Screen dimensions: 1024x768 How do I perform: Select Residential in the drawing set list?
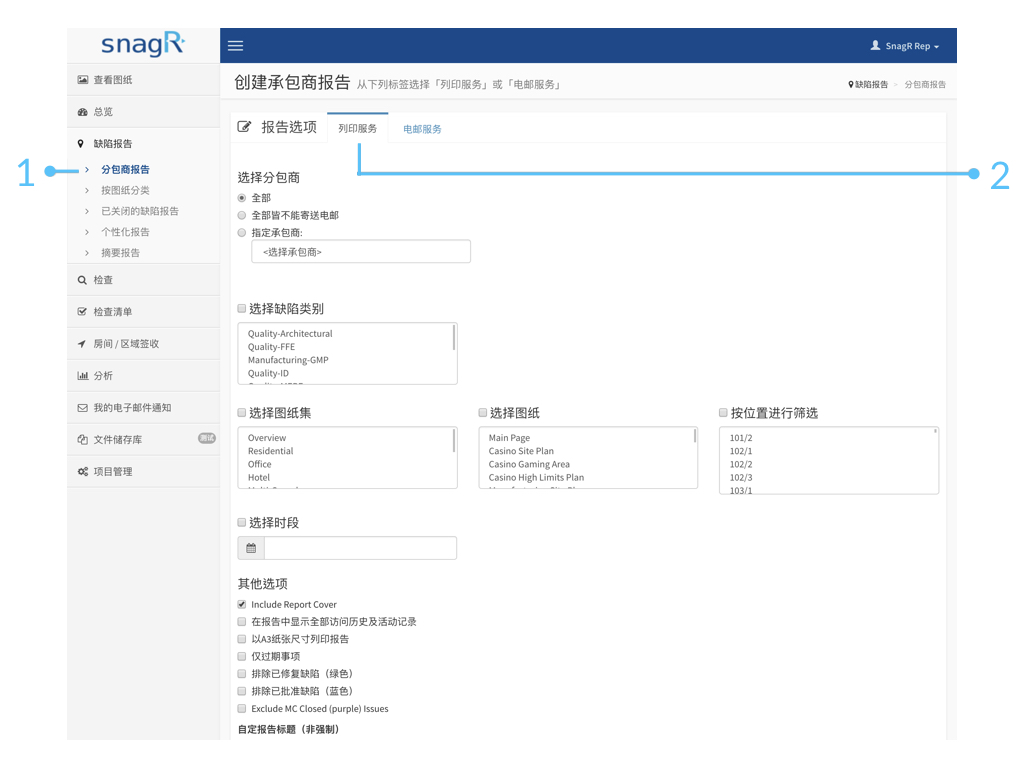270,451
